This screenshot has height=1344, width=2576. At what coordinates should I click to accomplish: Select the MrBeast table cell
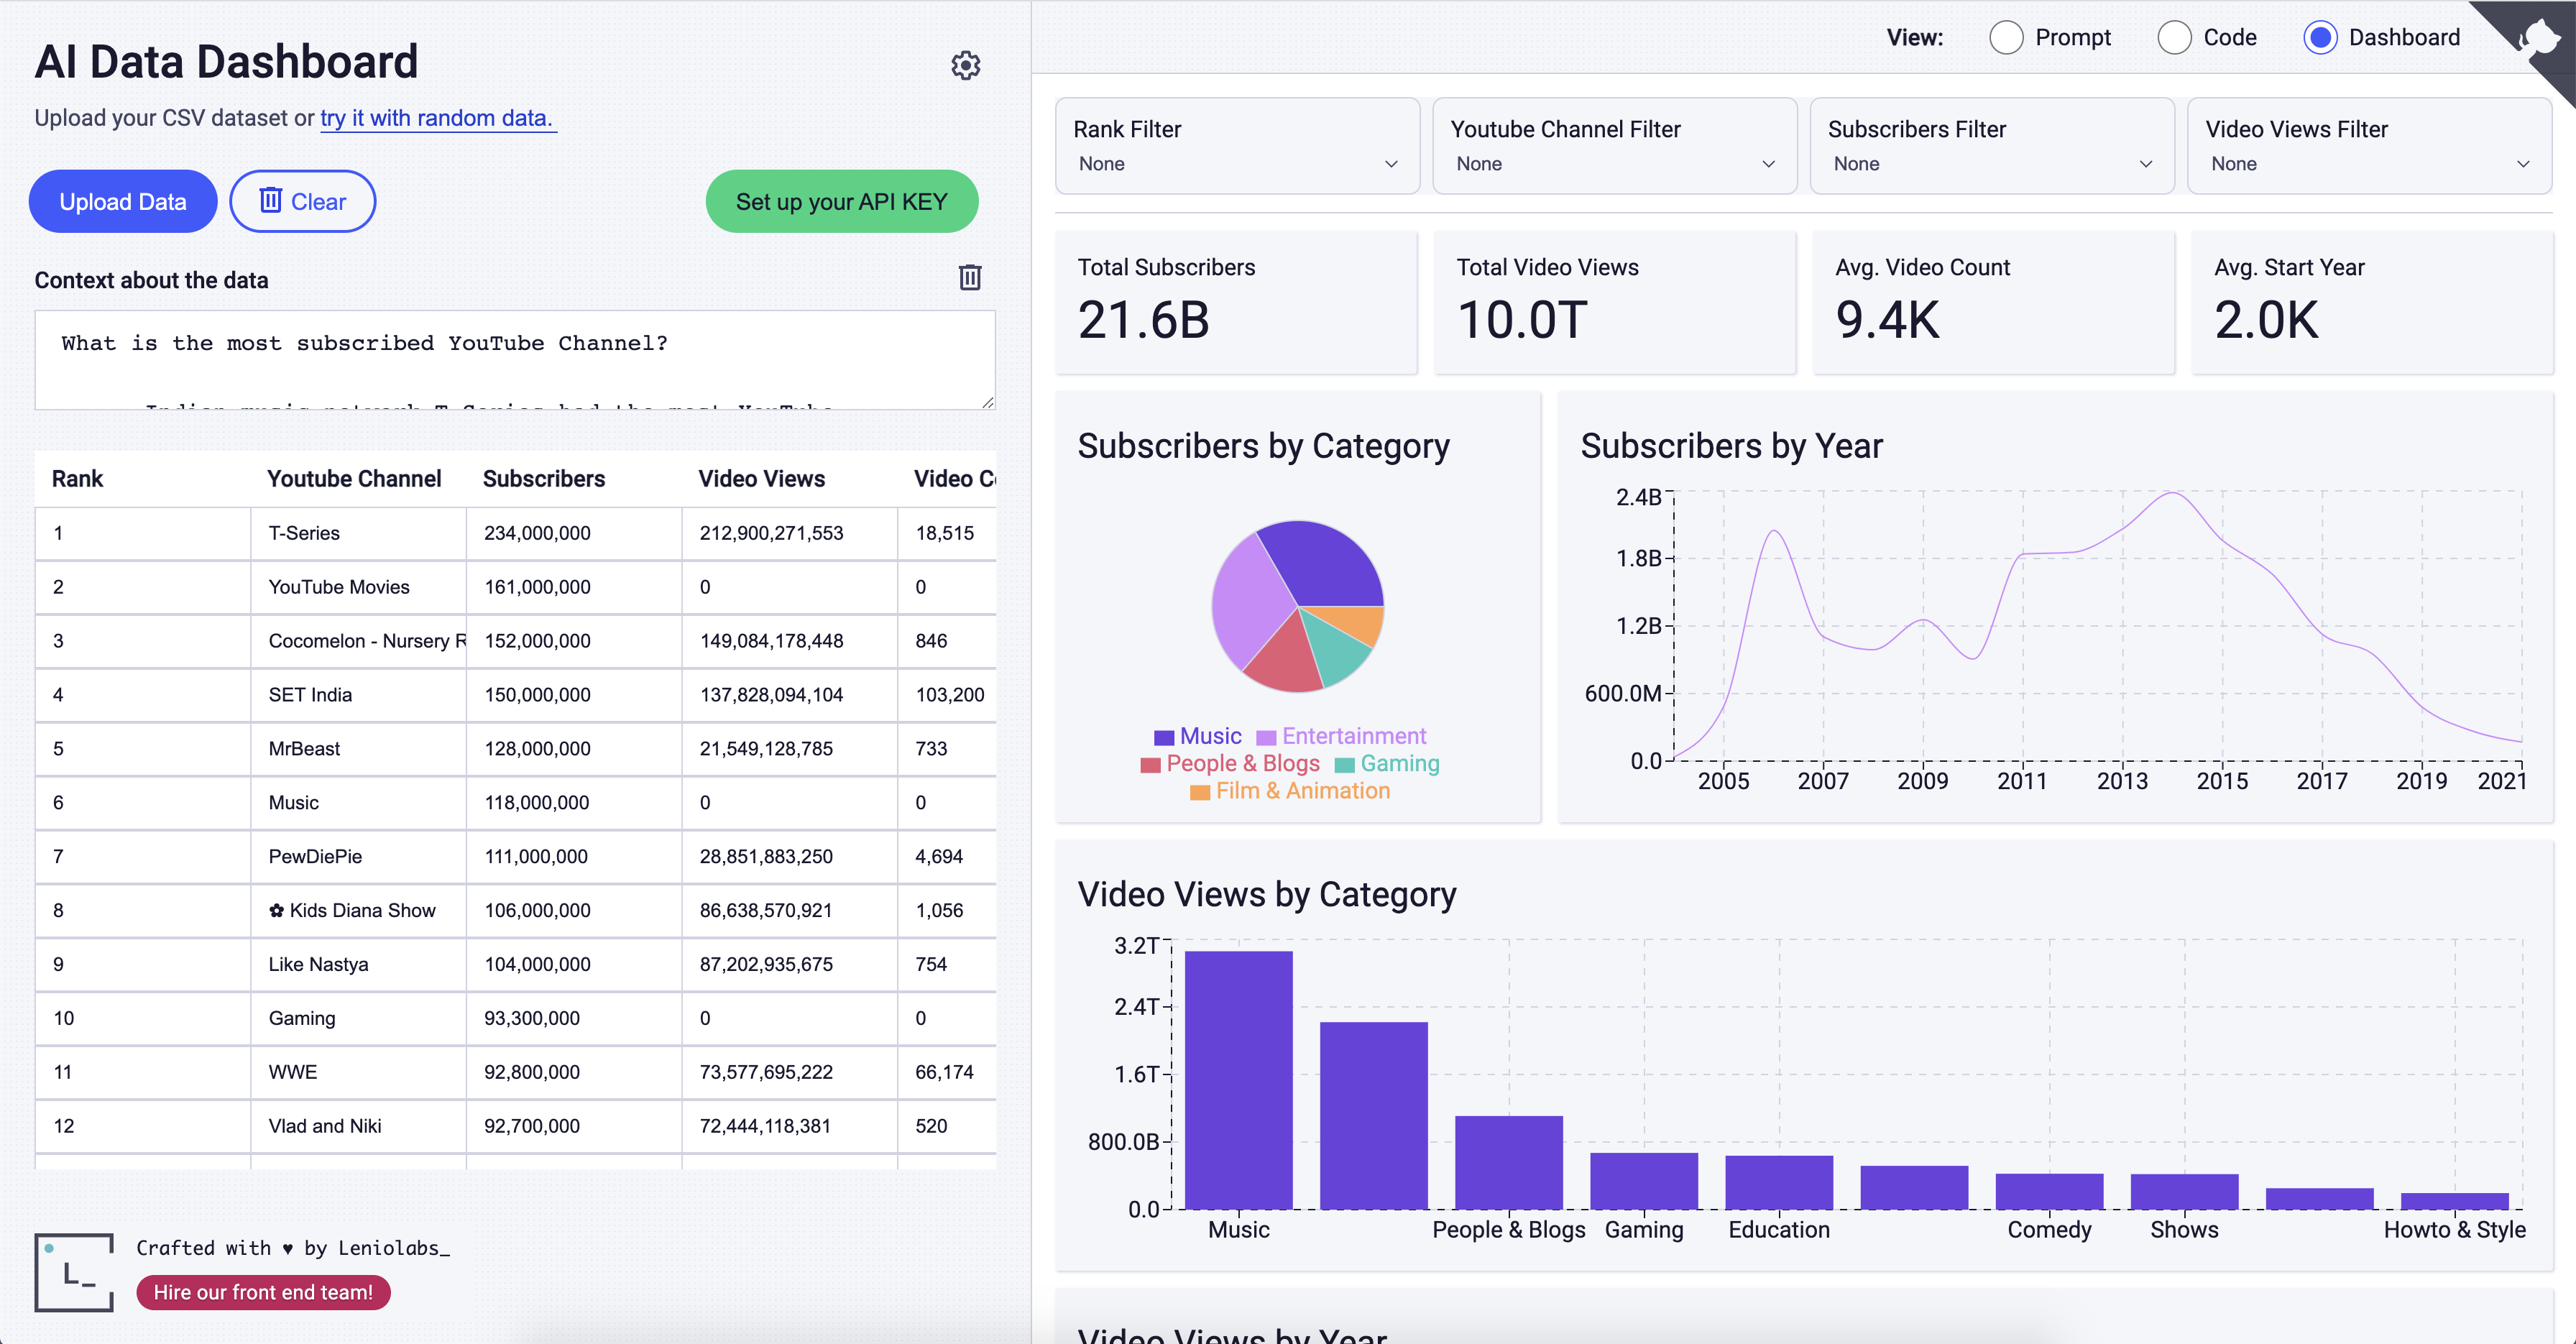pos(358,749)
